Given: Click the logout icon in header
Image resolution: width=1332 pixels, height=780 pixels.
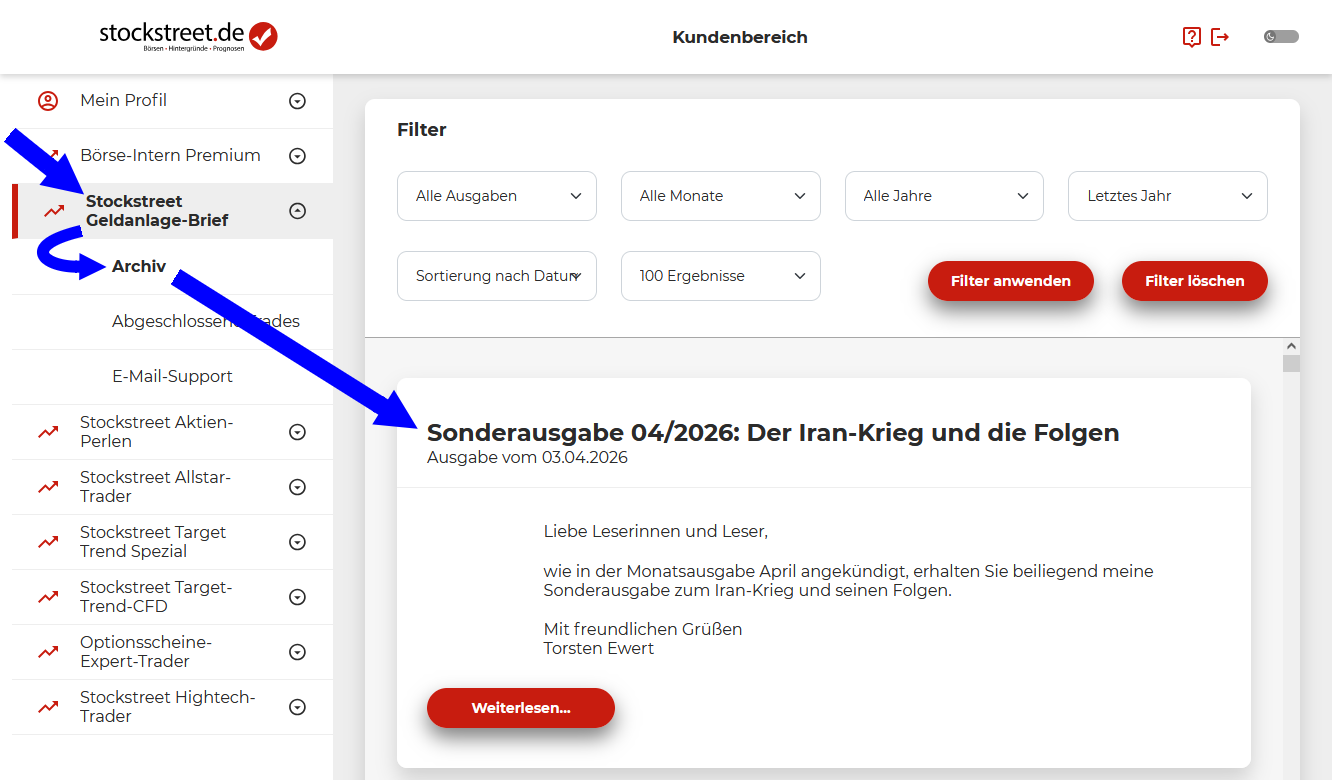Looking at the screenshot, I should (1220, 37).
